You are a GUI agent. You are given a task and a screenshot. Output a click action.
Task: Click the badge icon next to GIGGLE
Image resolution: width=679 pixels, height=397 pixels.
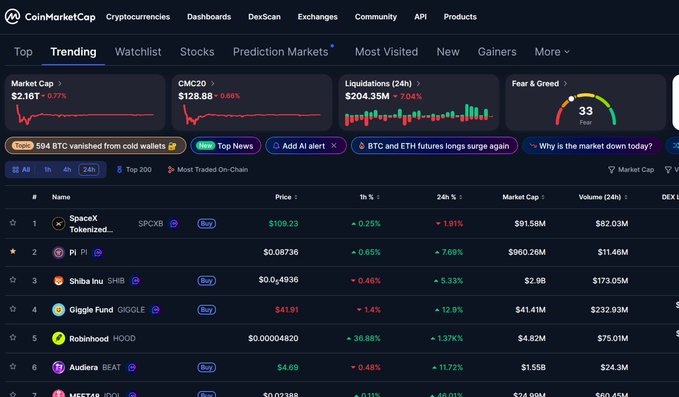pyautogui.click(x=155, y=310)
